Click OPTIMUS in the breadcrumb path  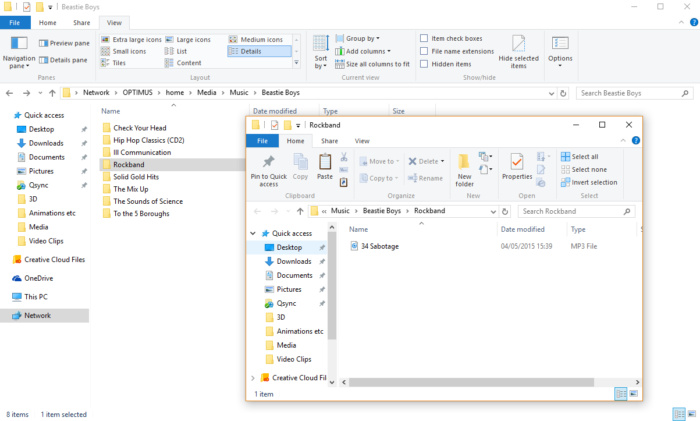(x=138, y=93)
